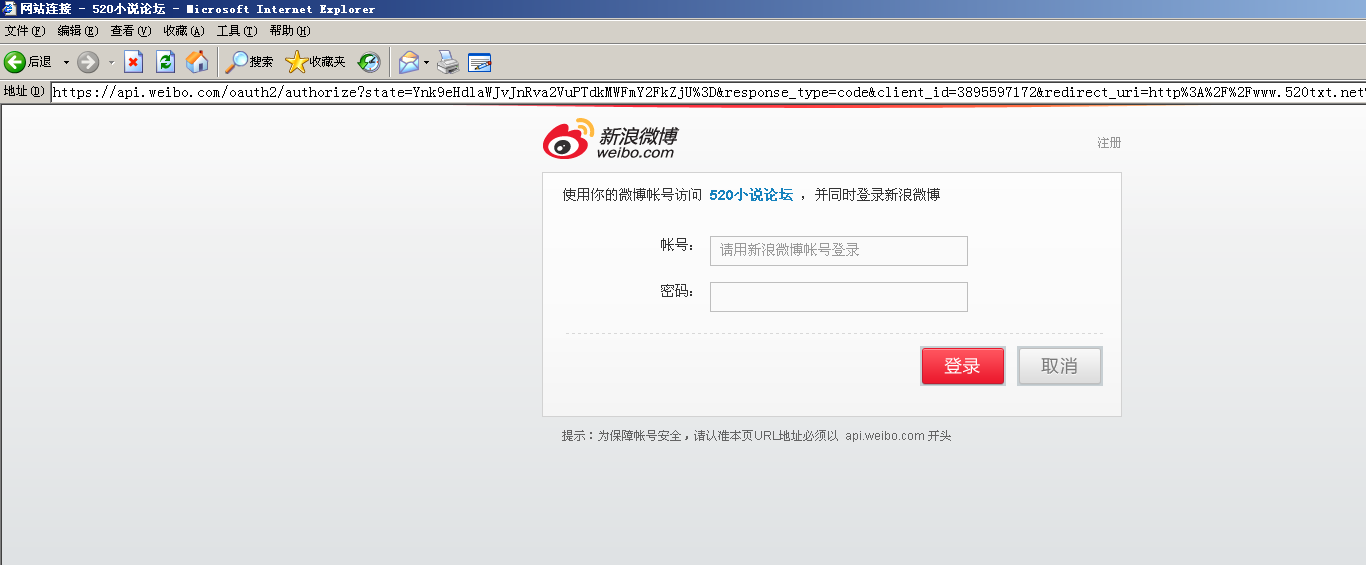
Task: Click the 密码 password input field
Action: pos(839,297)
